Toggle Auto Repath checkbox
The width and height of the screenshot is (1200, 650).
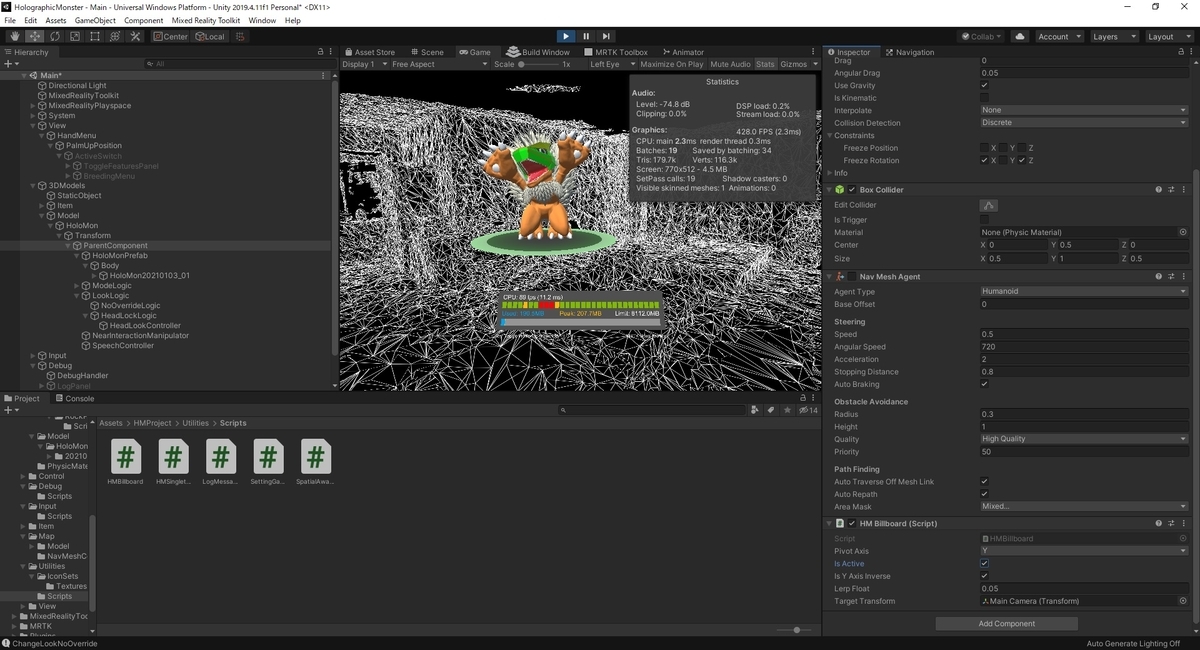[984, 494]
